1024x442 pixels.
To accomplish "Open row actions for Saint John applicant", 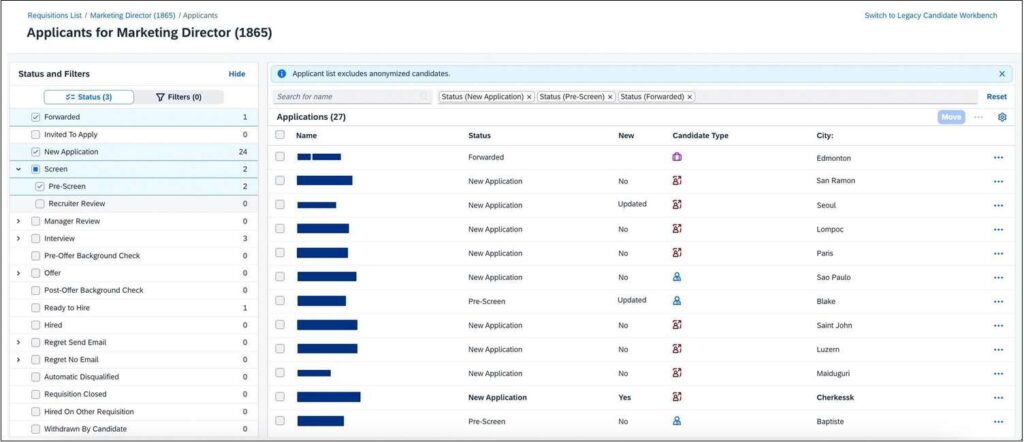I will [998, 326].
